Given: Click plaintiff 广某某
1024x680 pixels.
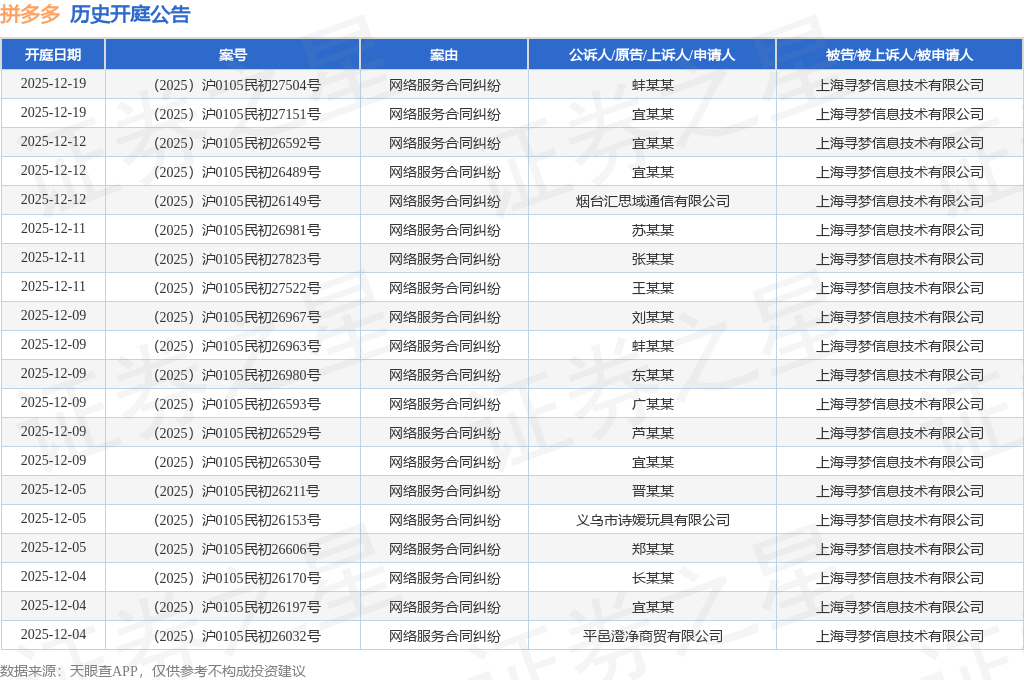Looking at the screenshot, I should (x=652, y=404).
